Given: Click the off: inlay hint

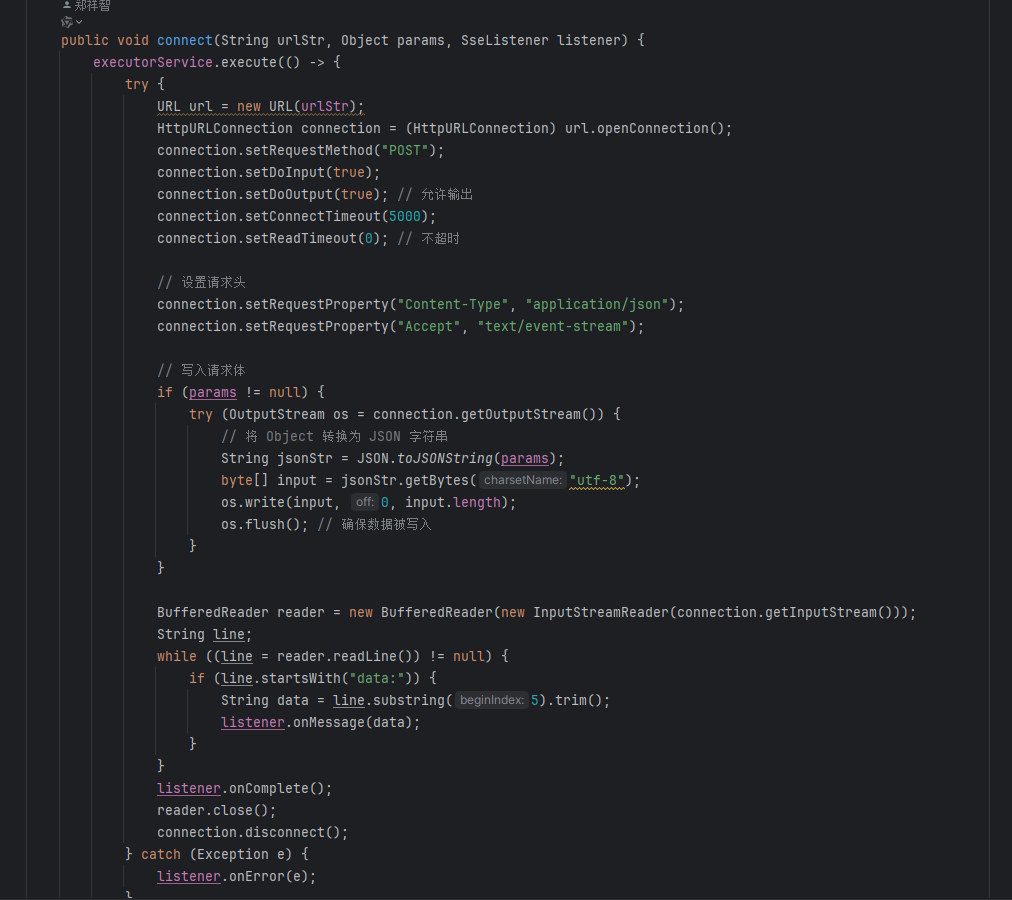Looking at the screenshot, I should point(365,502).
